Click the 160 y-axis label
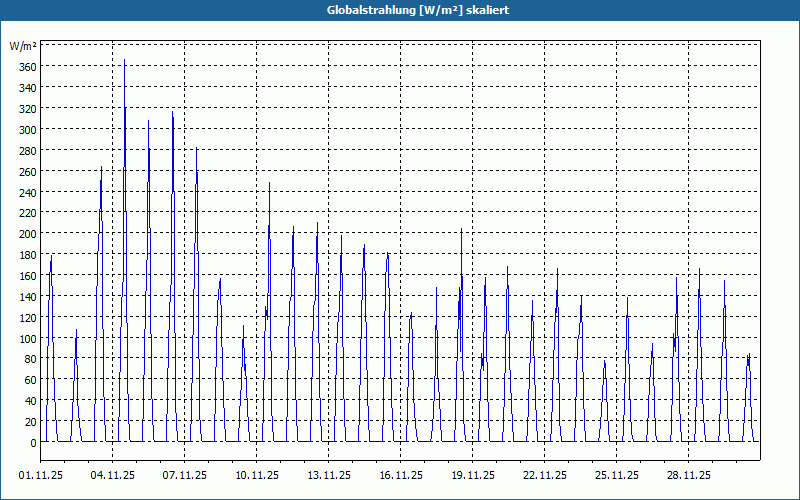Screen dimensions: 800x500 28,276
